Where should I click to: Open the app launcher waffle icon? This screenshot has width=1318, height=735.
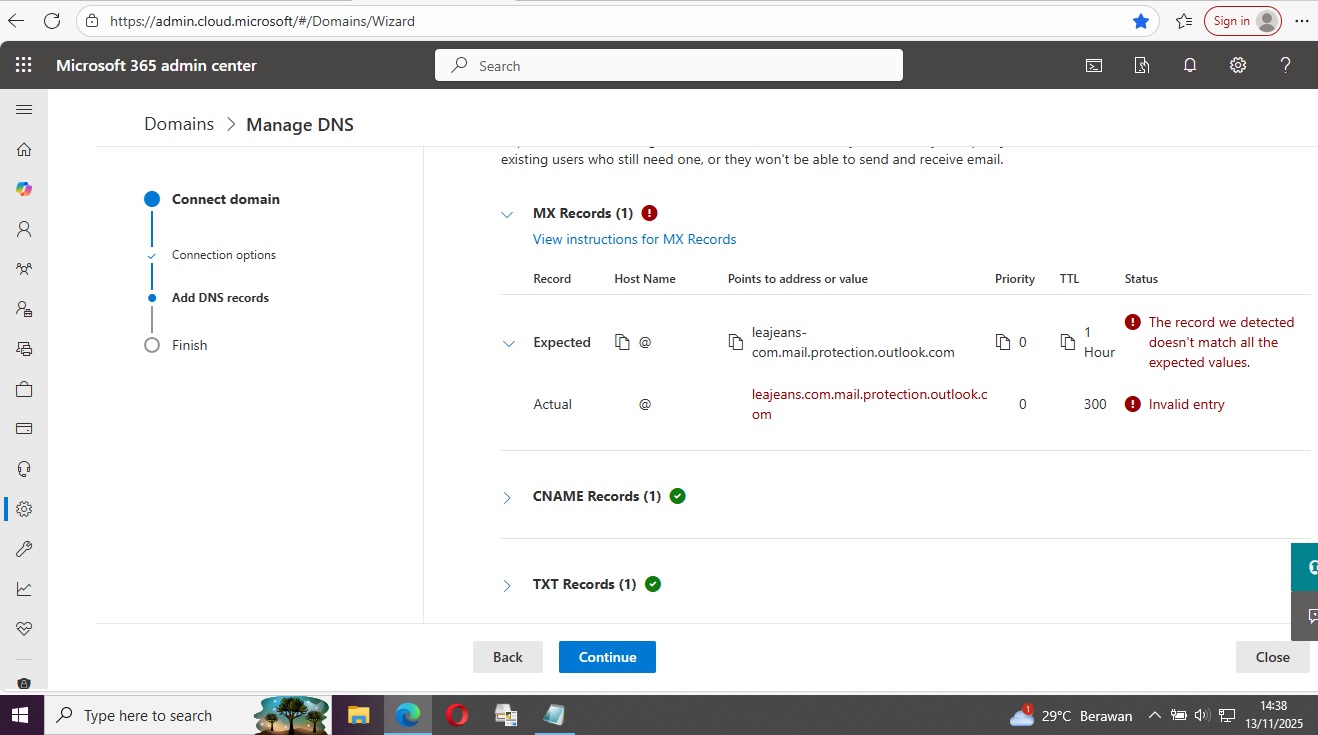pyautogui.click(x=23, y=64)
